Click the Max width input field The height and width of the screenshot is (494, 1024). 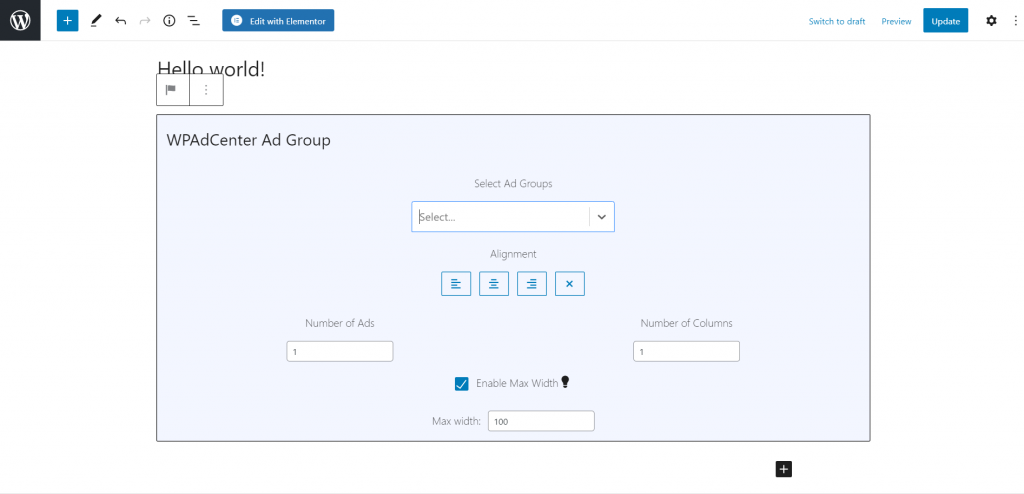[541, 421]
